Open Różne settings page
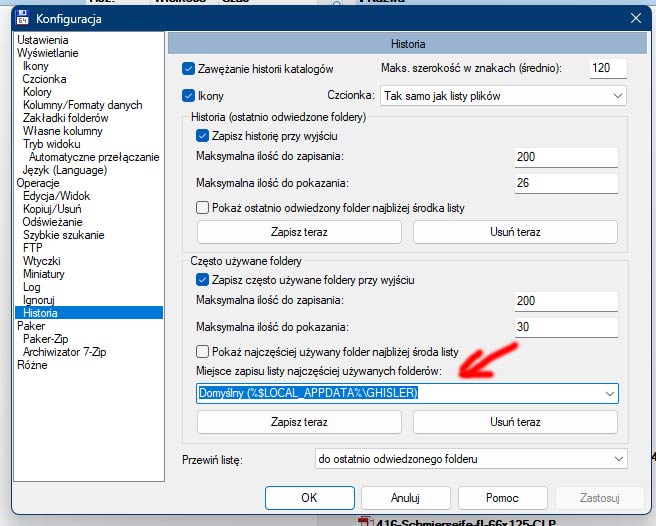This screenshot has height=526, width=656. click(x=32, y=364)
